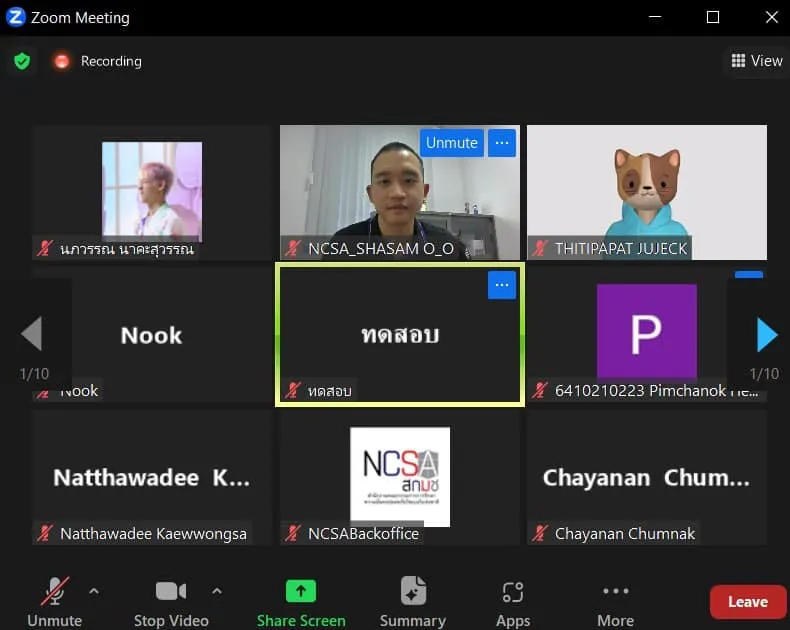Image resolution: width=790 pixels, height=630 pixels.
Task: Open more options on ทดสอบ tile
Action: (502, 285)
